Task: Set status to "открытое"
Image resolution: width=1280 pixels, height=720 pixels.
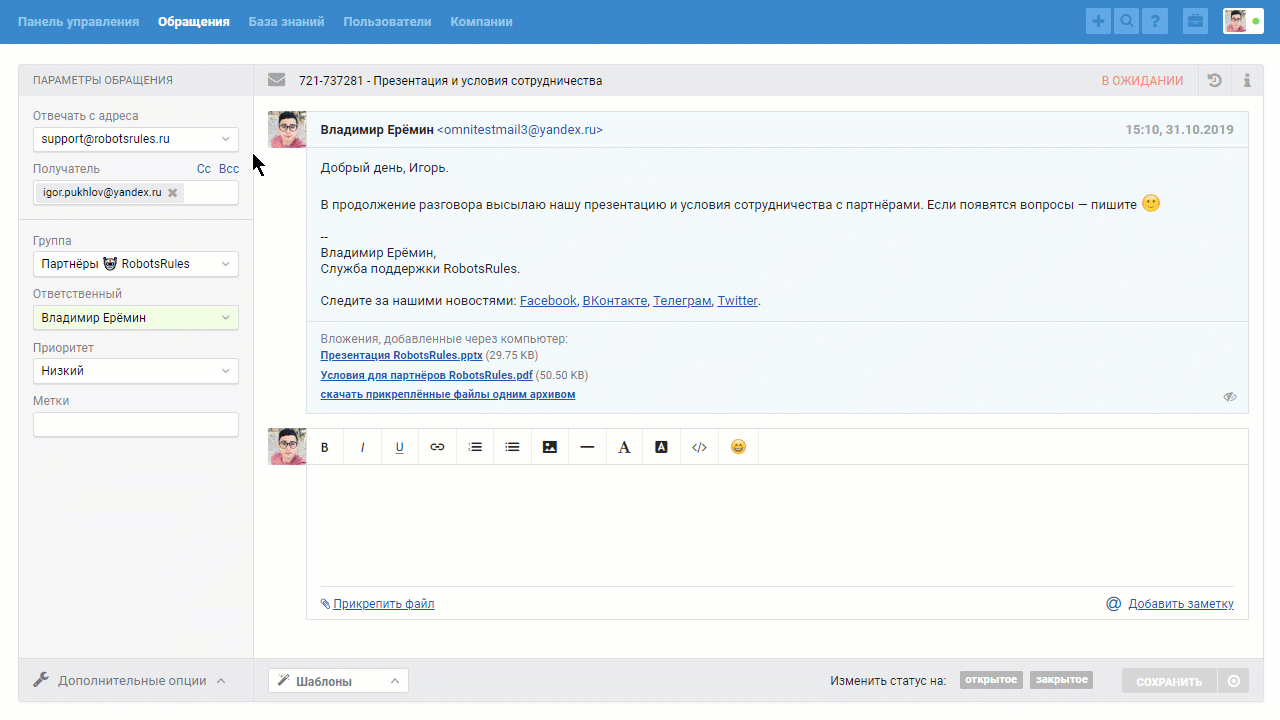Action: (991, 680)
